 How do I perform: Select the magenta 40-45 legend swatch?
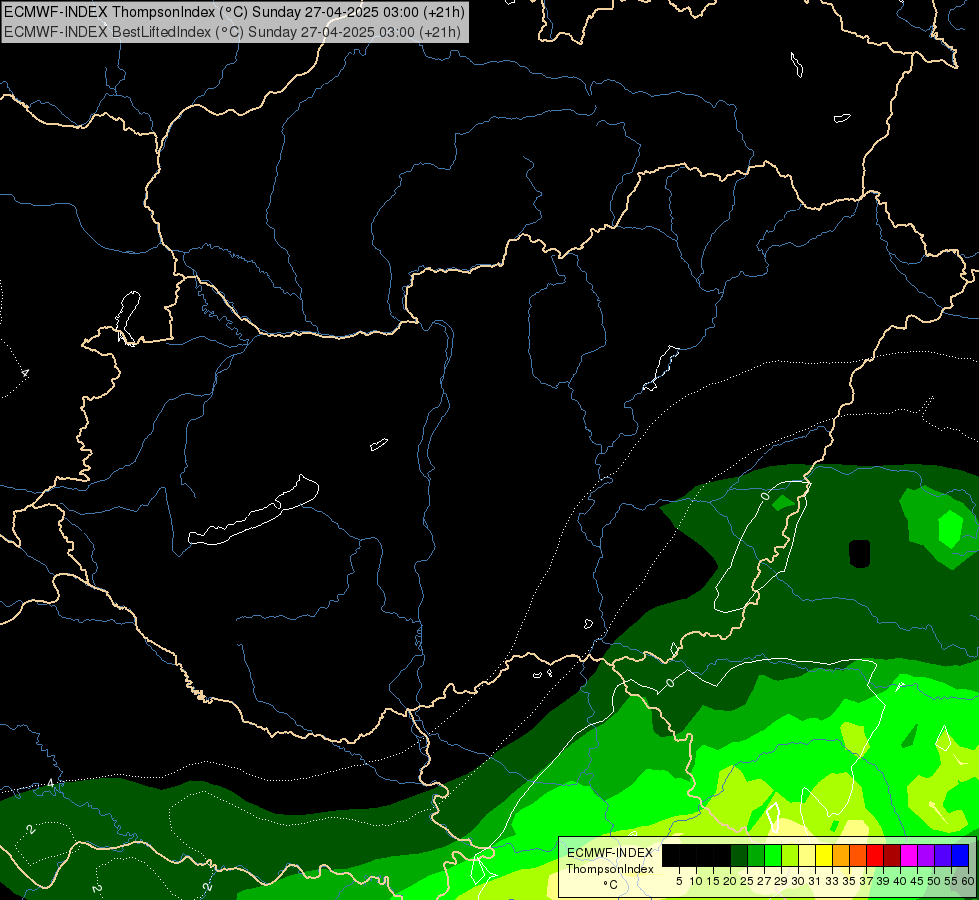tap(909, 855)
